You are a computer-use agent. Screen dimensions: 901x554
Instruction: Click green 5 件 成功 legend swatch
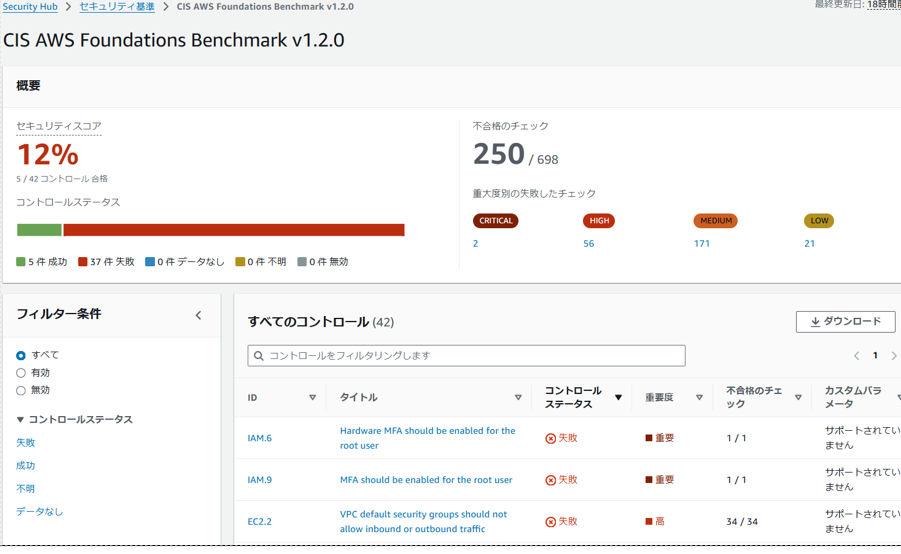tap(21, 261)
